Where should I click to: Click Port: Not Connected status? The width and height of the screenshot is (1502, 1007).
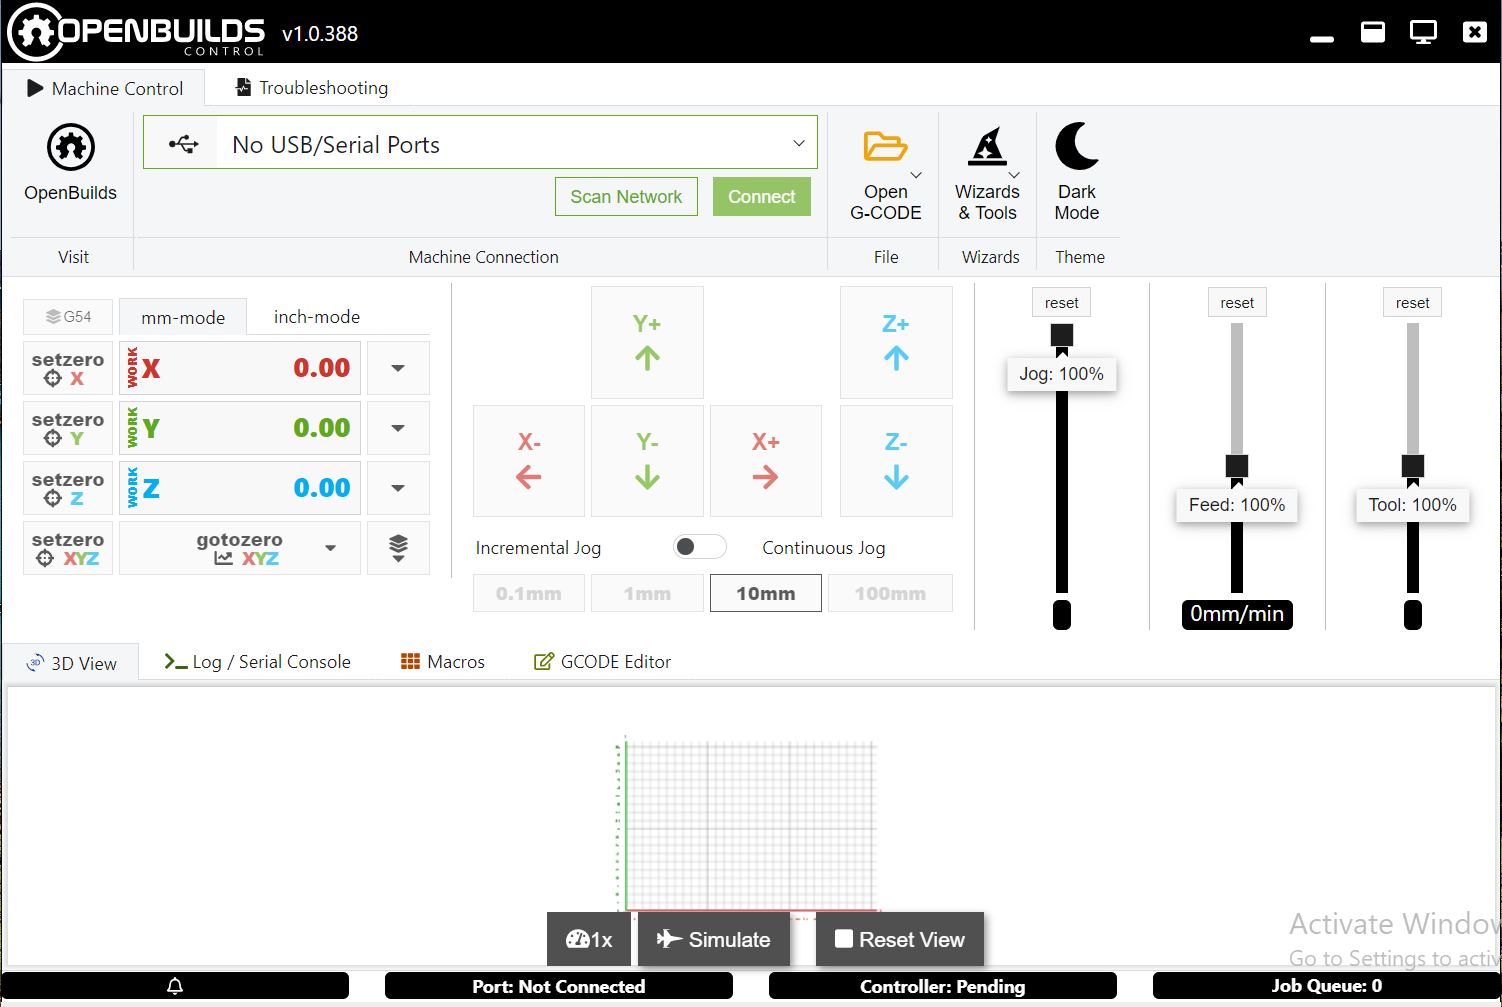tap(559, 986)
